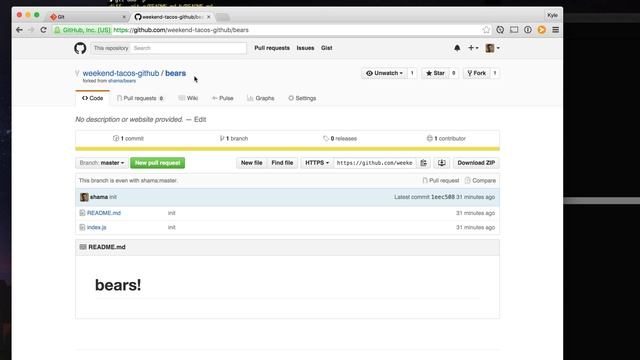Open latest commit 1eec588

pos(443,197)
